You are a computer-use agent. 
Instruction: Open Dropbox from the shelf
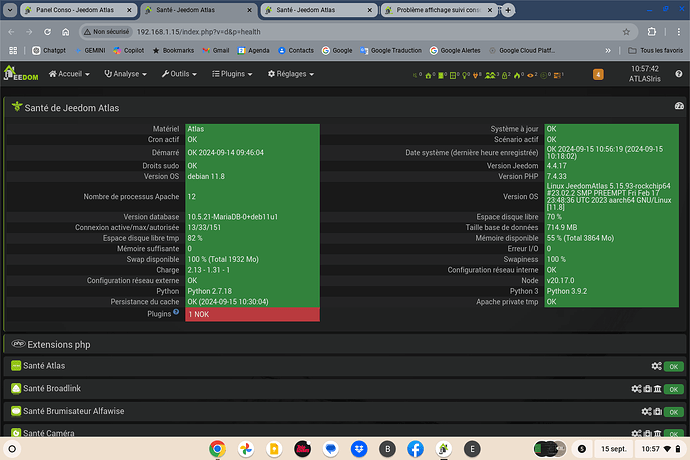point(359,449)
